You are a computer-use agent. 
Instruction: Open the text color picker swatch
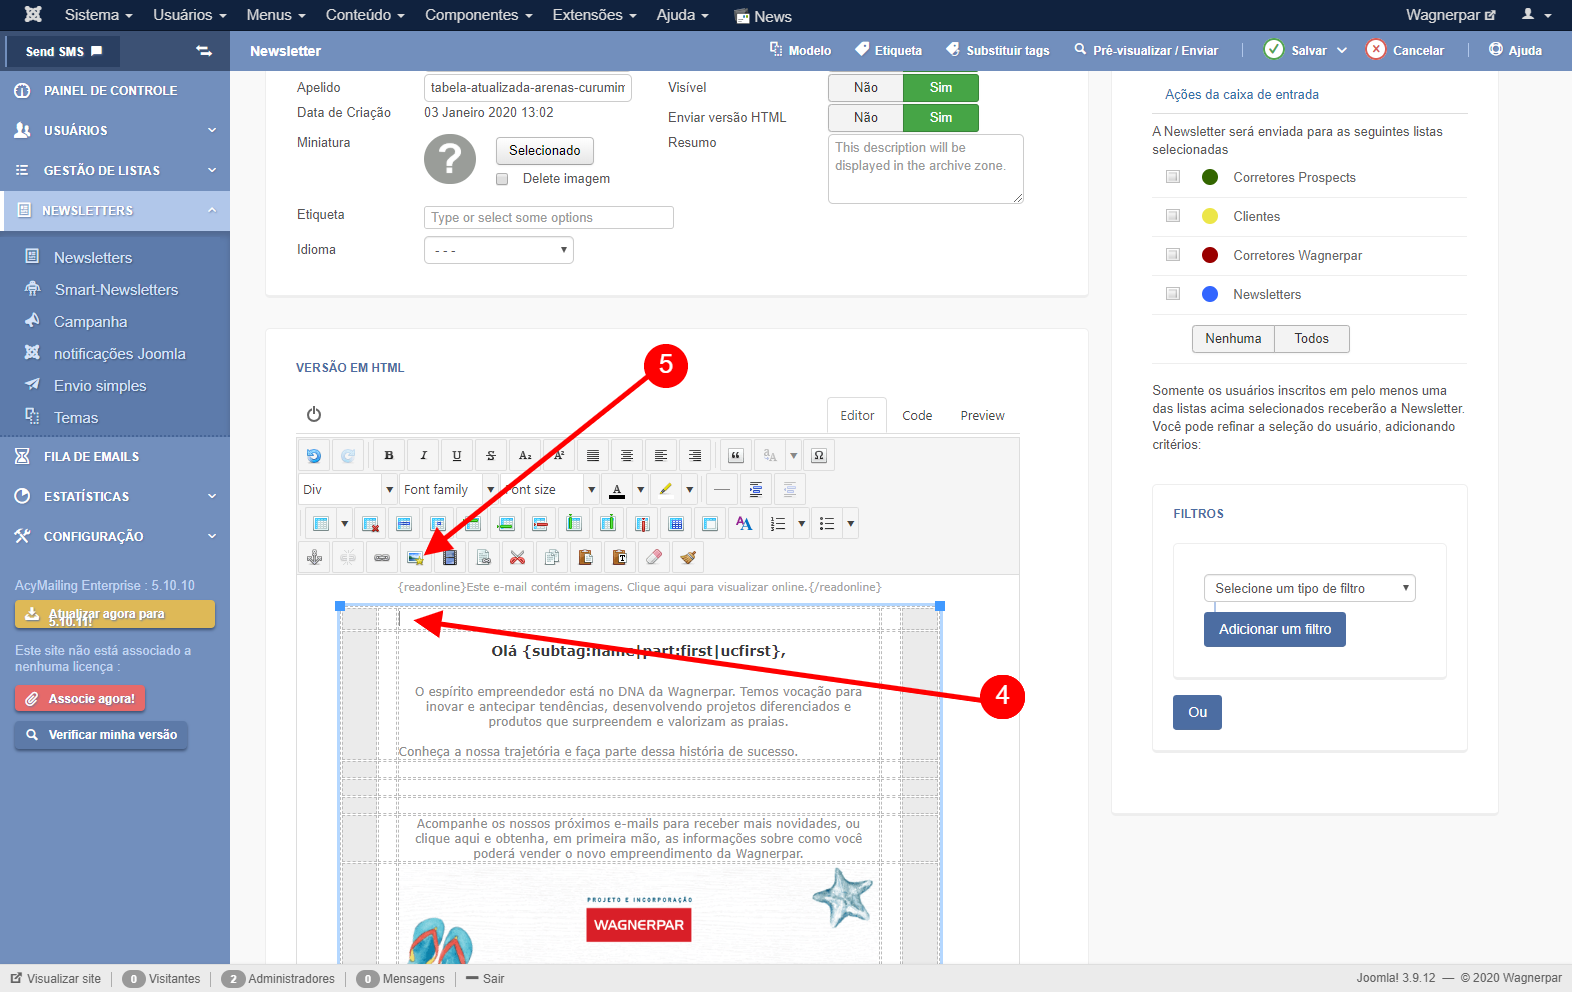pyautogui.click(x=617, y=490)
